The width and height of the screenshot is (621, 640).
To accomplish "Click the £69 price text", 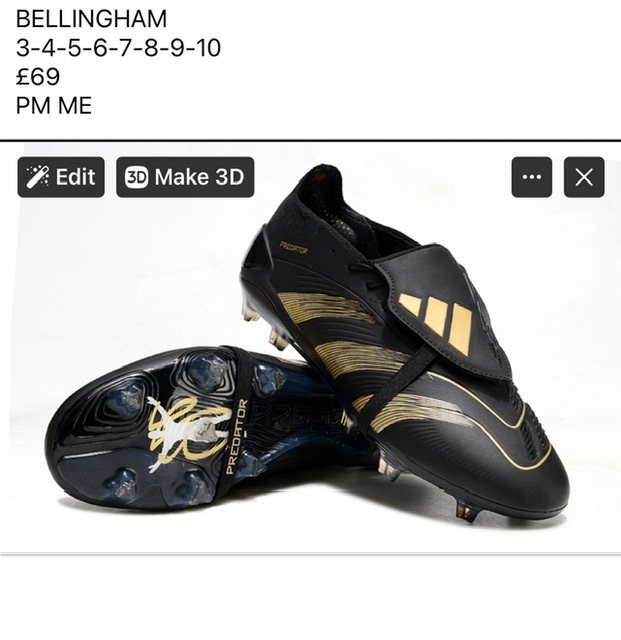I will point(38,77).
